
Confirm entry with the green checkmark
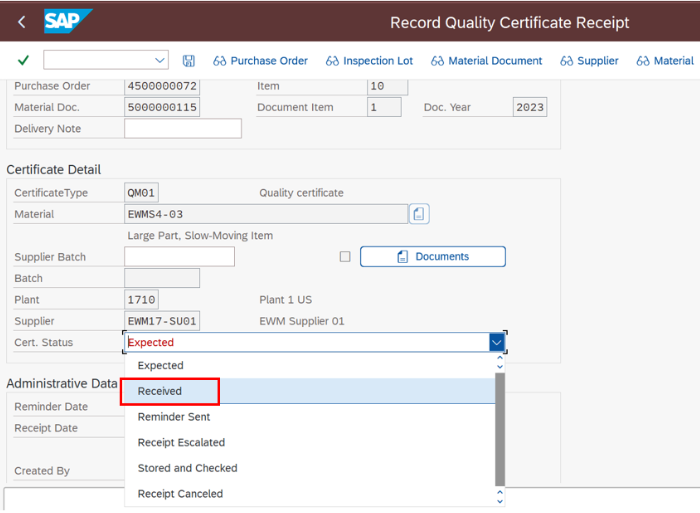[x=23, y=60]
